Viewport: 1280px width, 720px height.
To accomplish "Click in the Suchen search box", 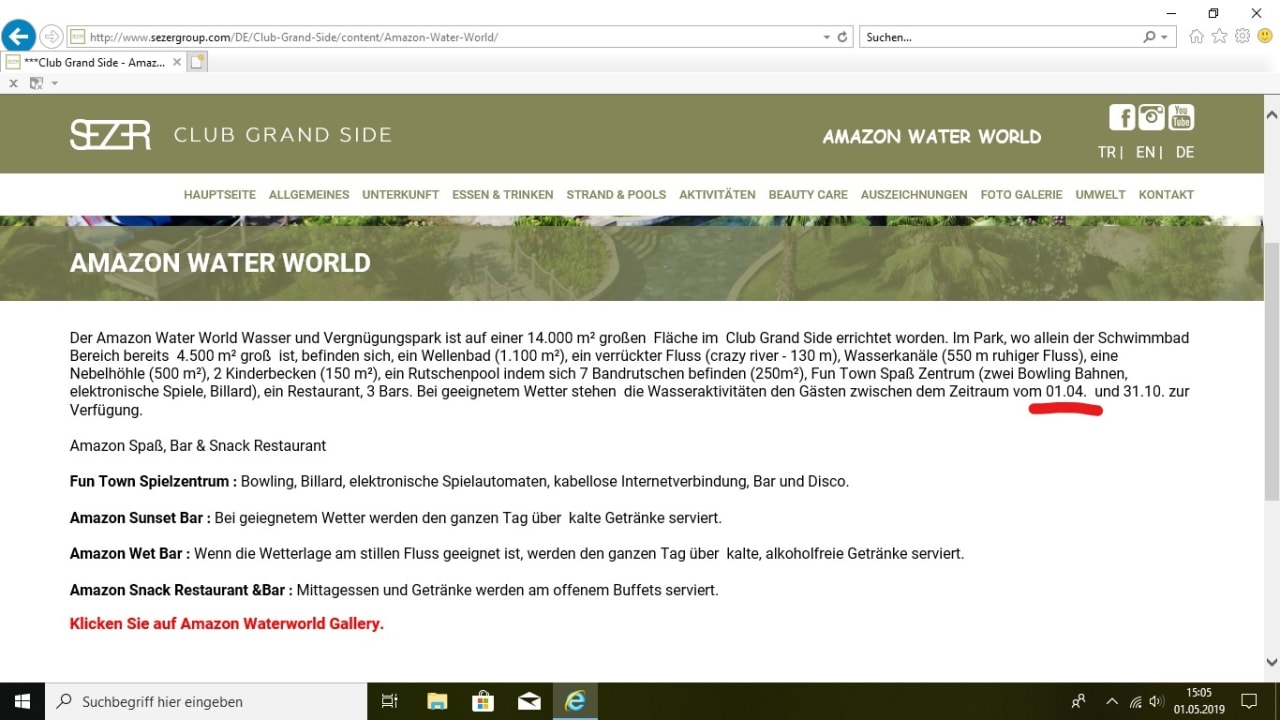I will point(1000,37).
